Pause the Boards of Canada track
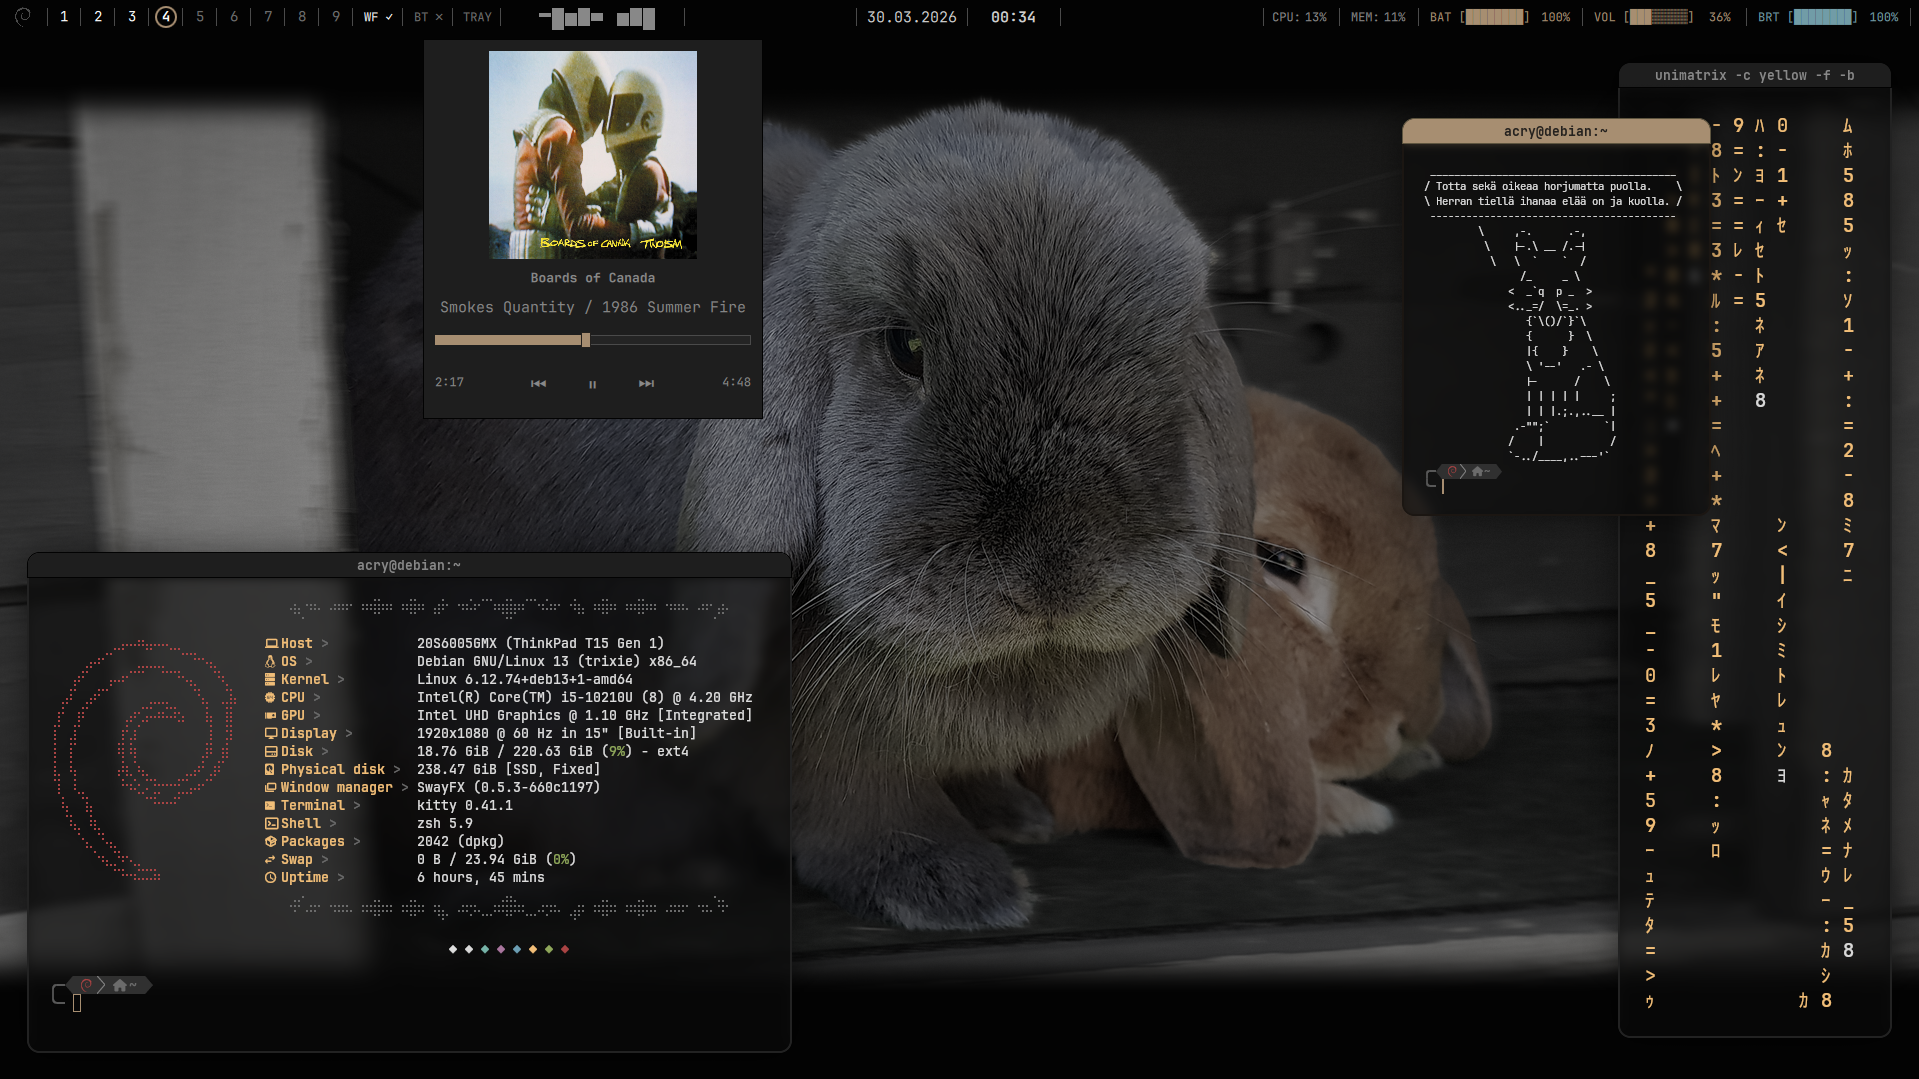 coord(592,384)
